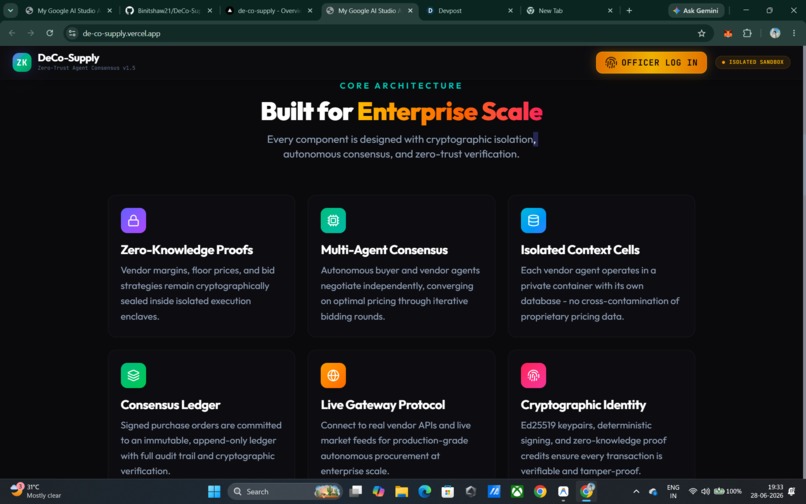The height and width of the screenshot is (504, 806).
Task: Show hidden system tray icons chevron
Action: point(636,492)
